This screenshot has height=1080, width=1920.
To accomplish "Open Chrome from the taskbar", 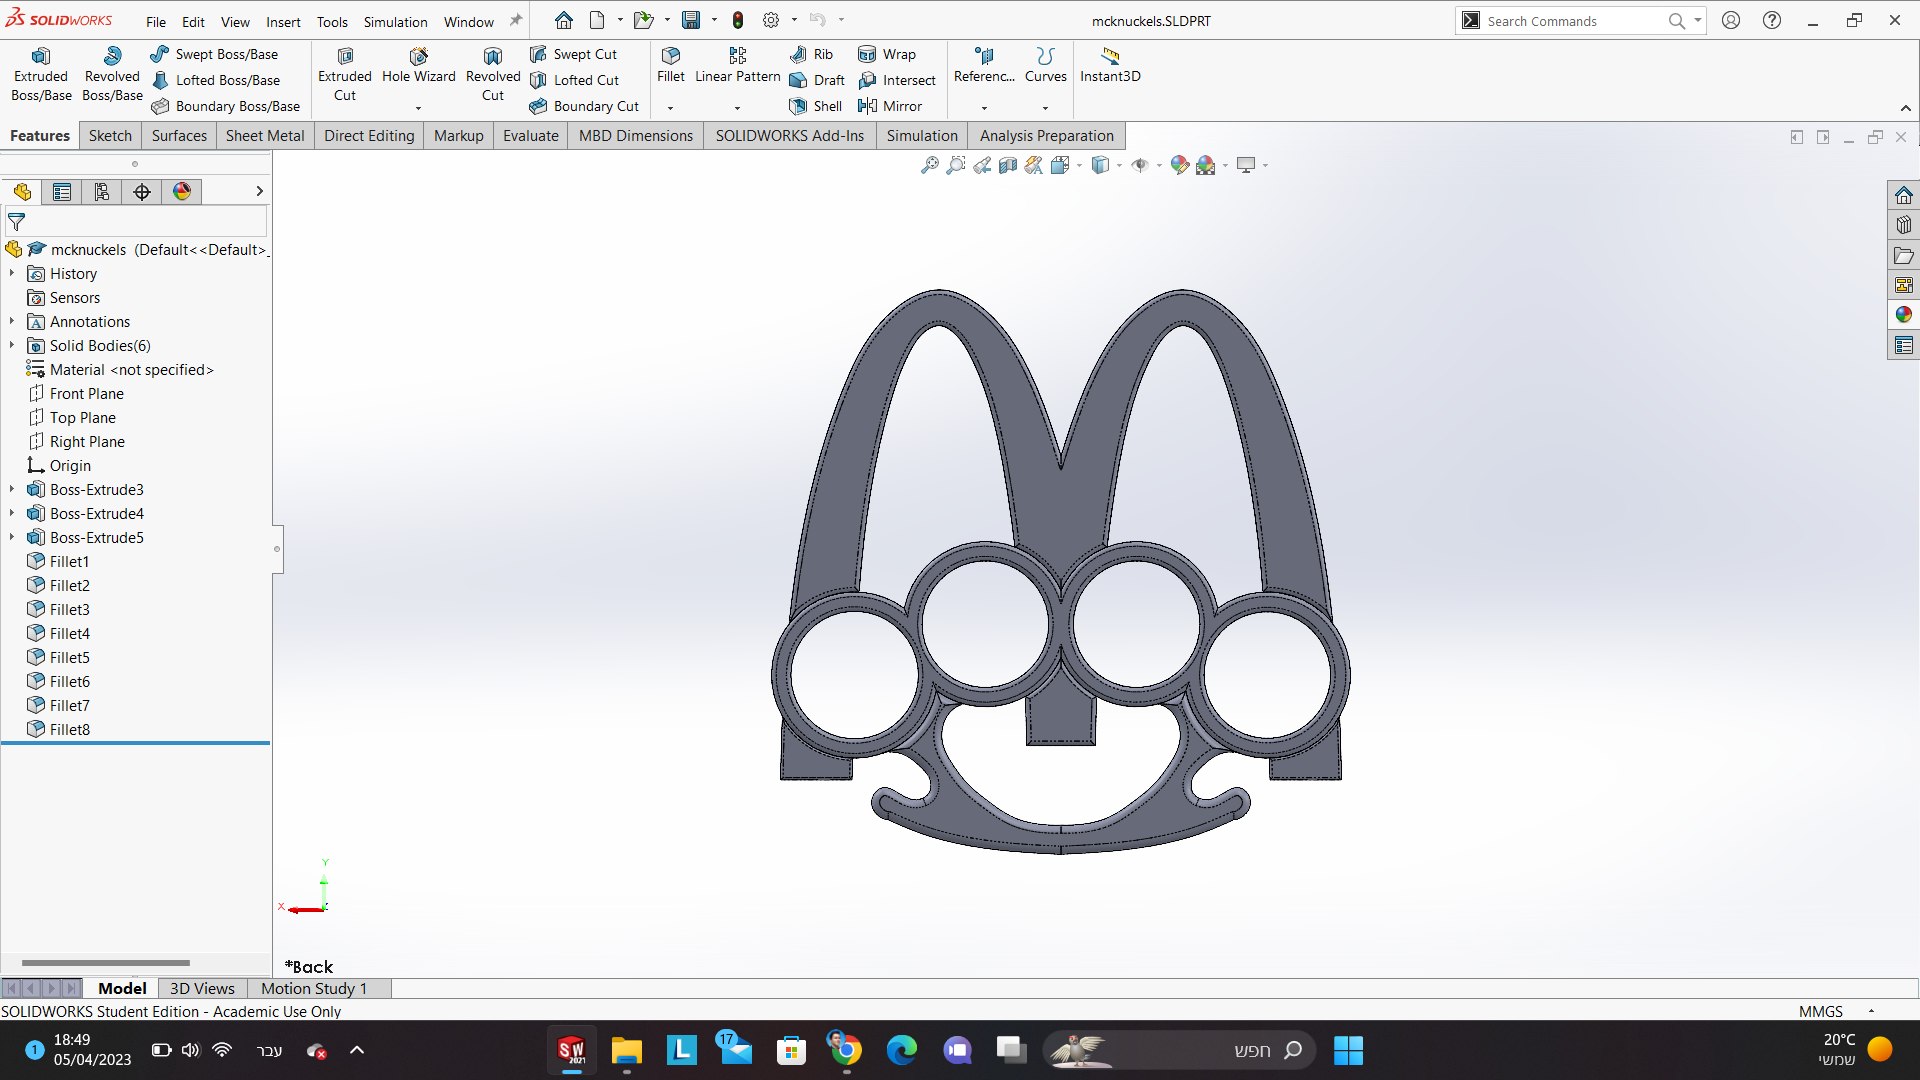I will (x=846, y=1050).
